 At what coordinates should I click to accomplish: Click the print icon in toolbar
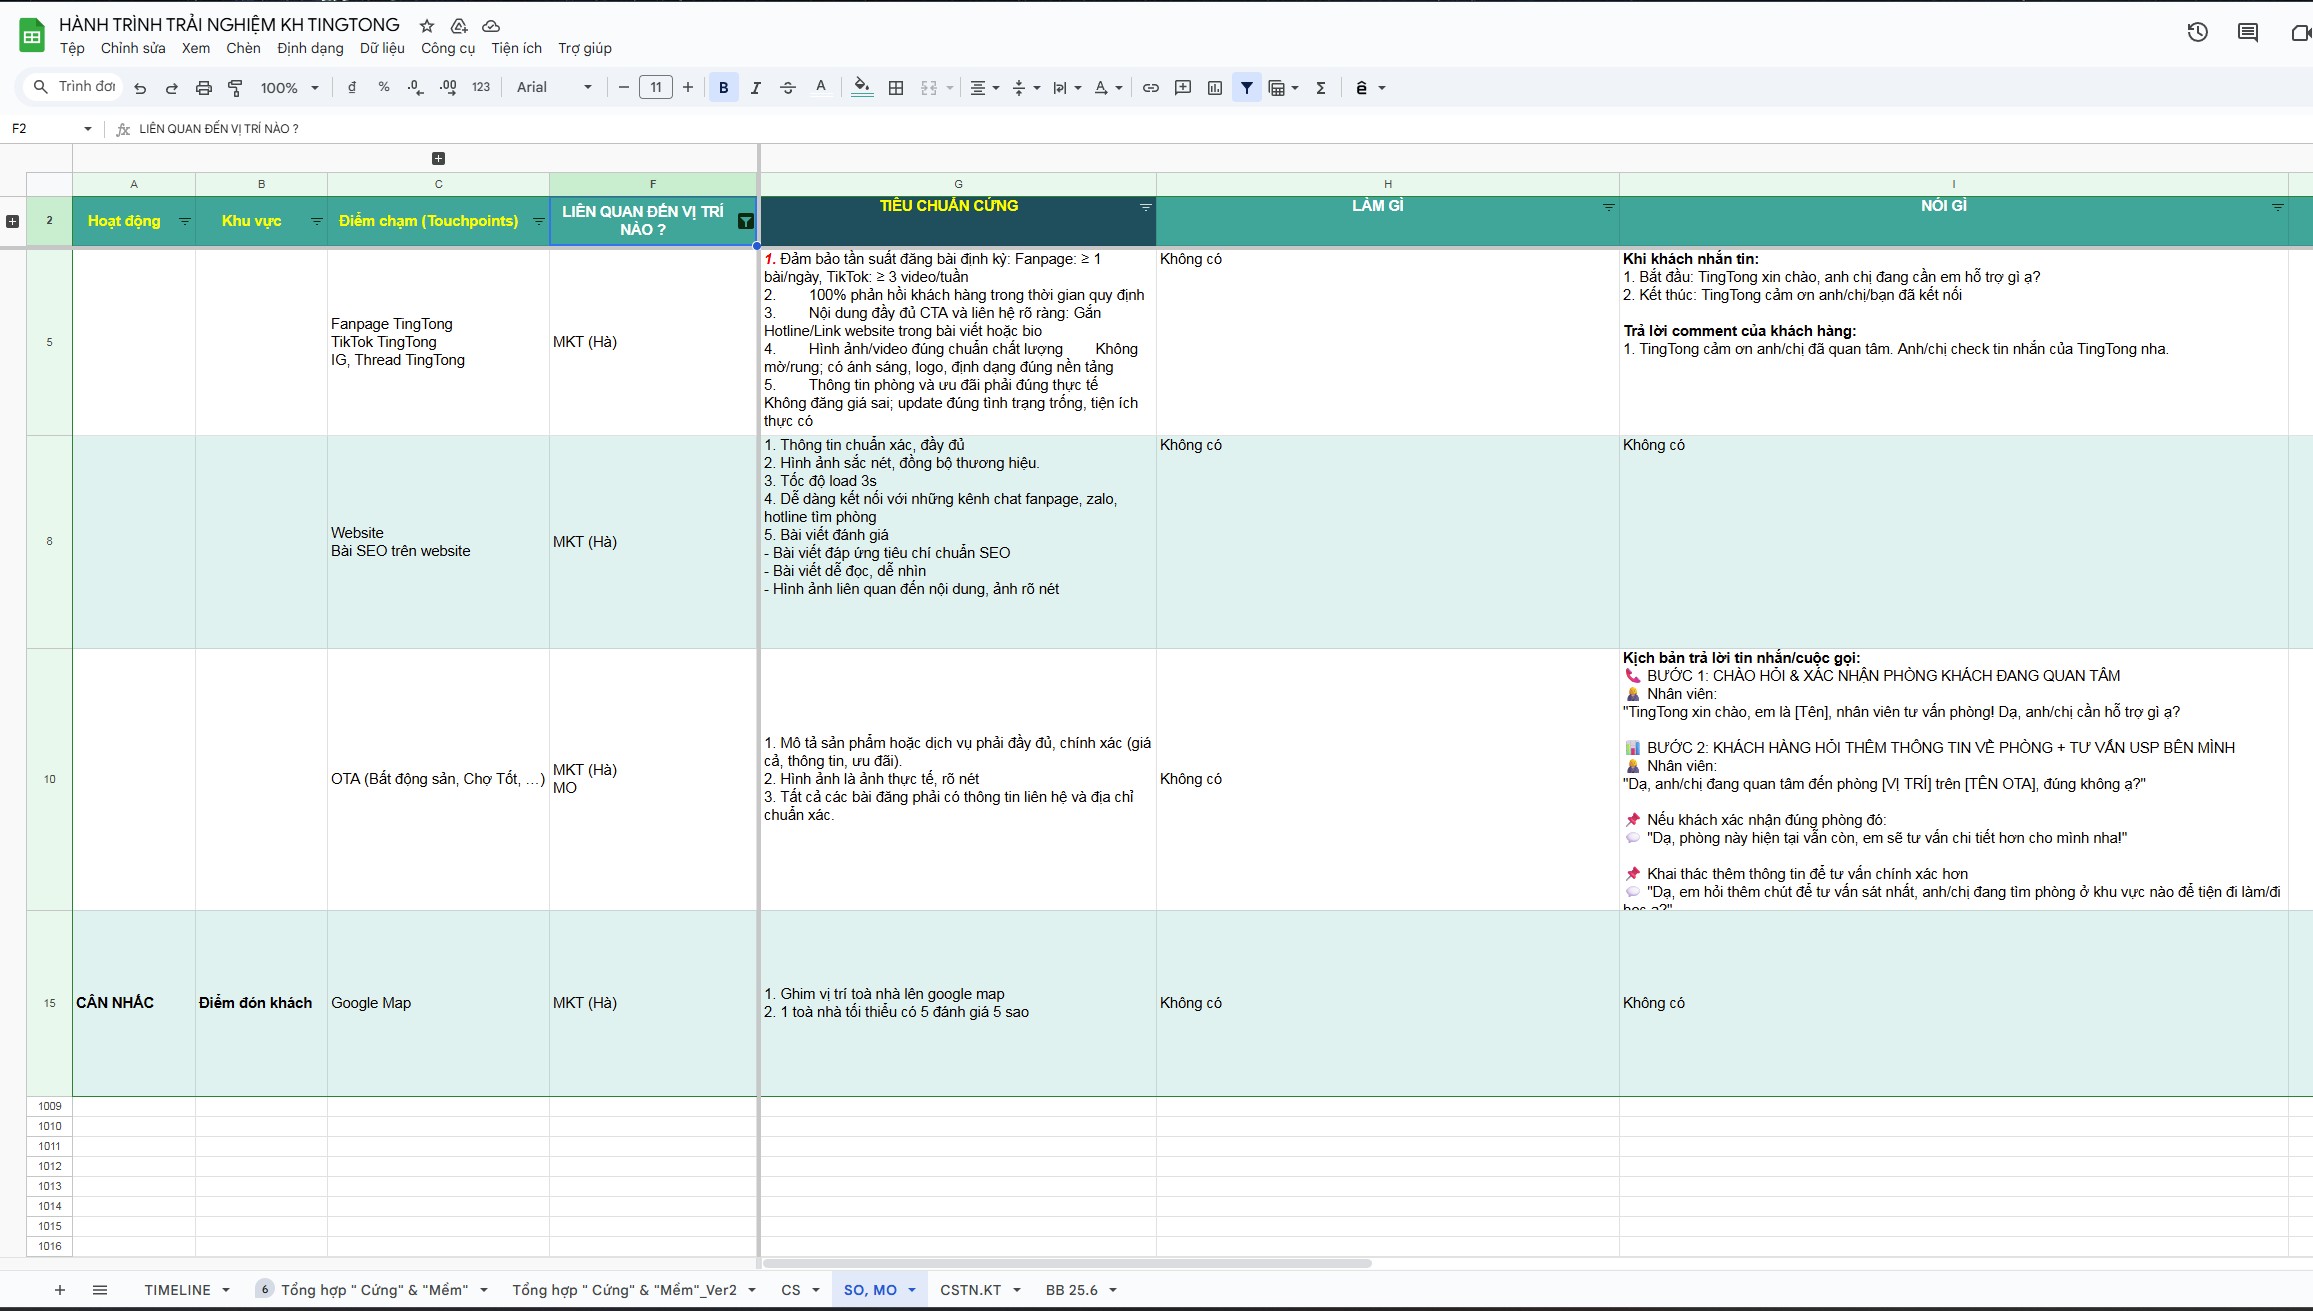point(204,88)
